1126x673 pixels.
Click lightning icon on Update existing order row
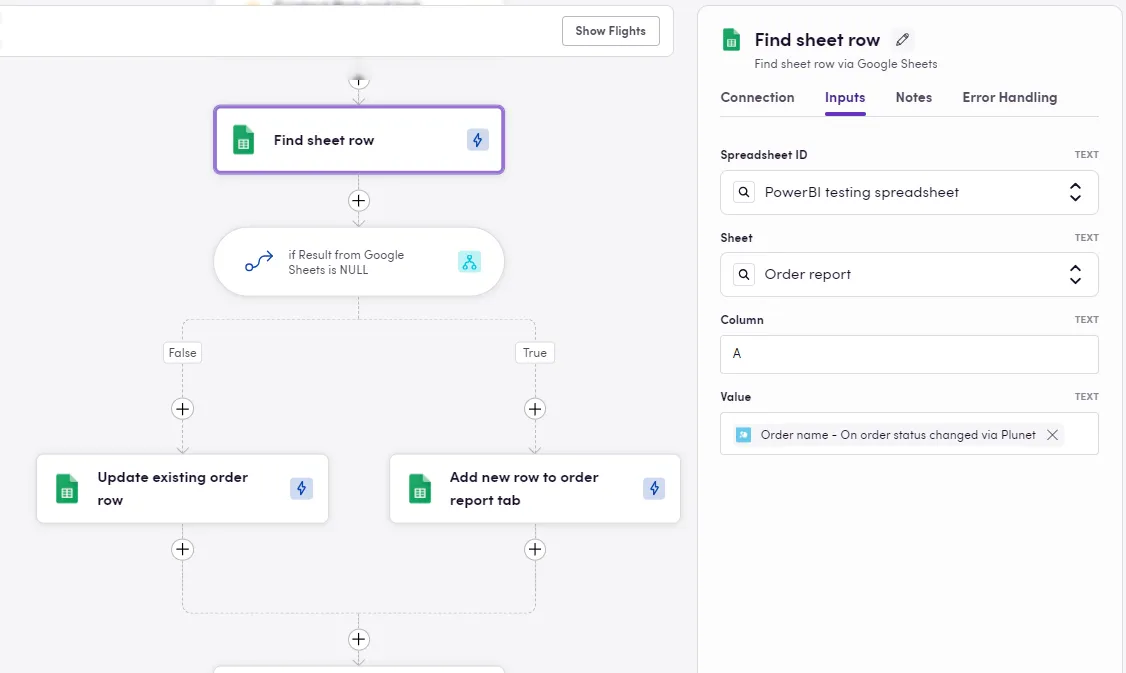pos(301,488)
